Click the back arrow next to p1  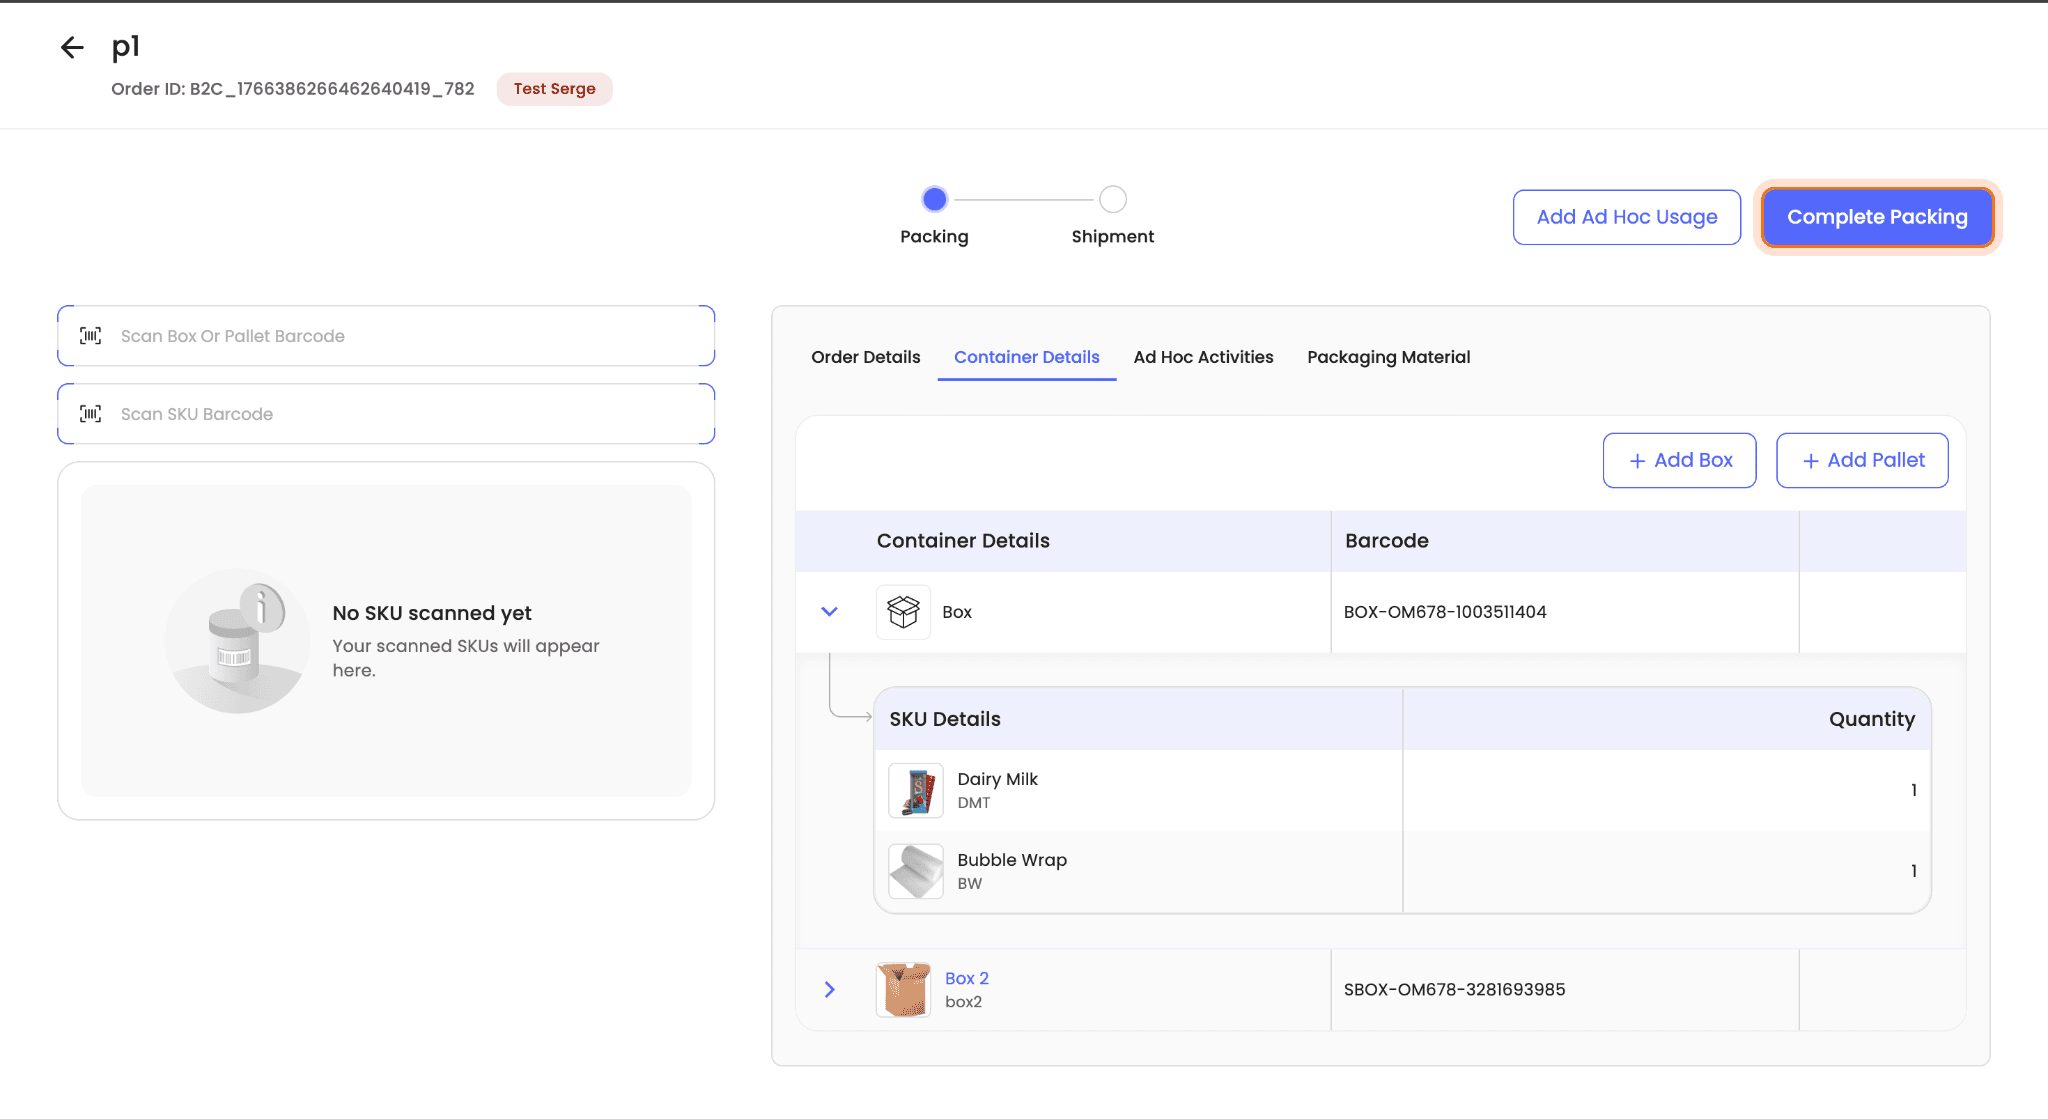72,47
